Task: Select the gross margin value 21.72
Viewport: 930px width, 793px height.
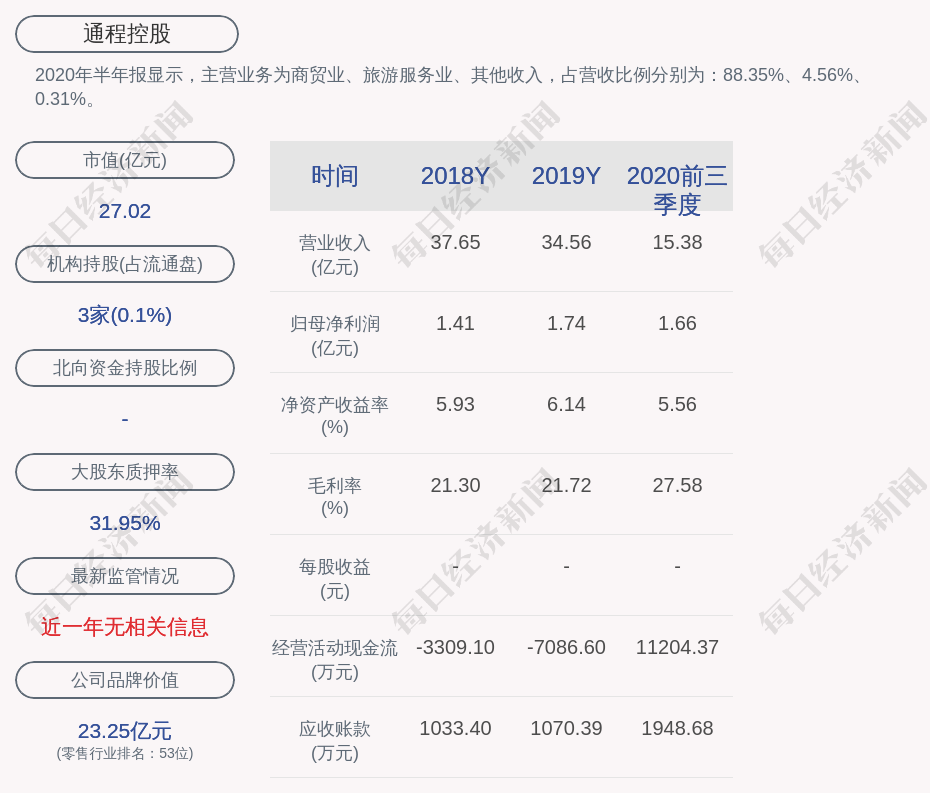Action: tap(566, 486)
